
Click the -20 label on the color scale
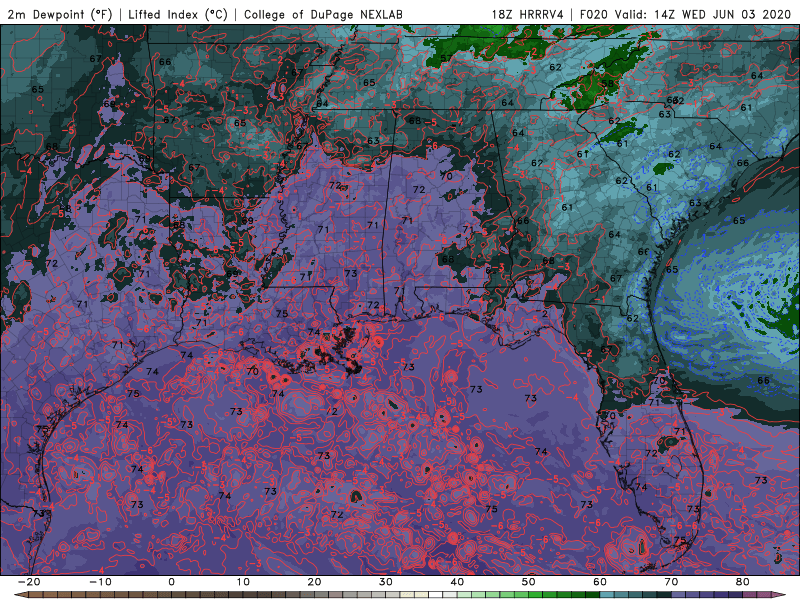29,582
